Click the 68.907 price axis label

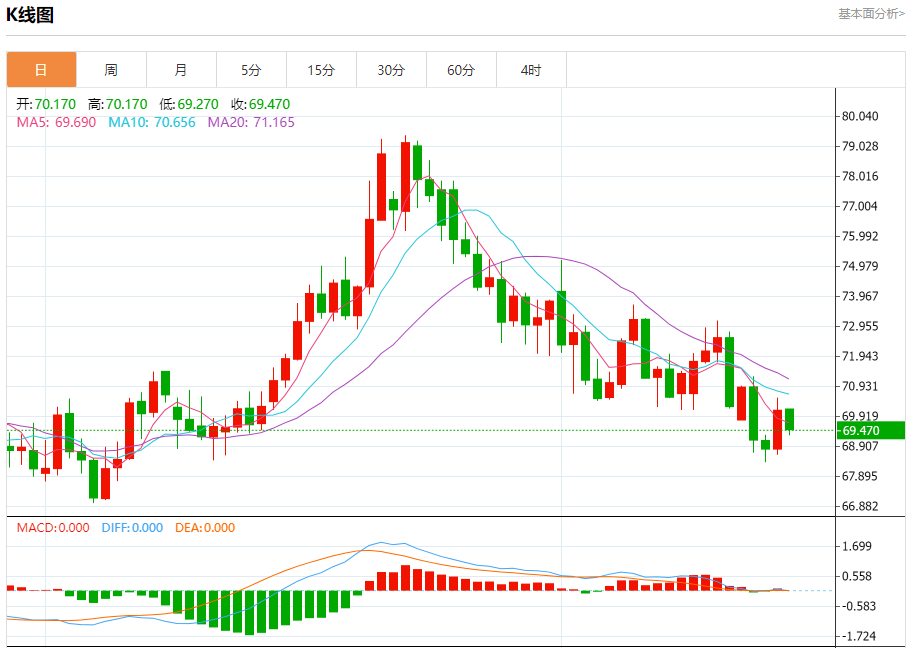coord(860,446)
